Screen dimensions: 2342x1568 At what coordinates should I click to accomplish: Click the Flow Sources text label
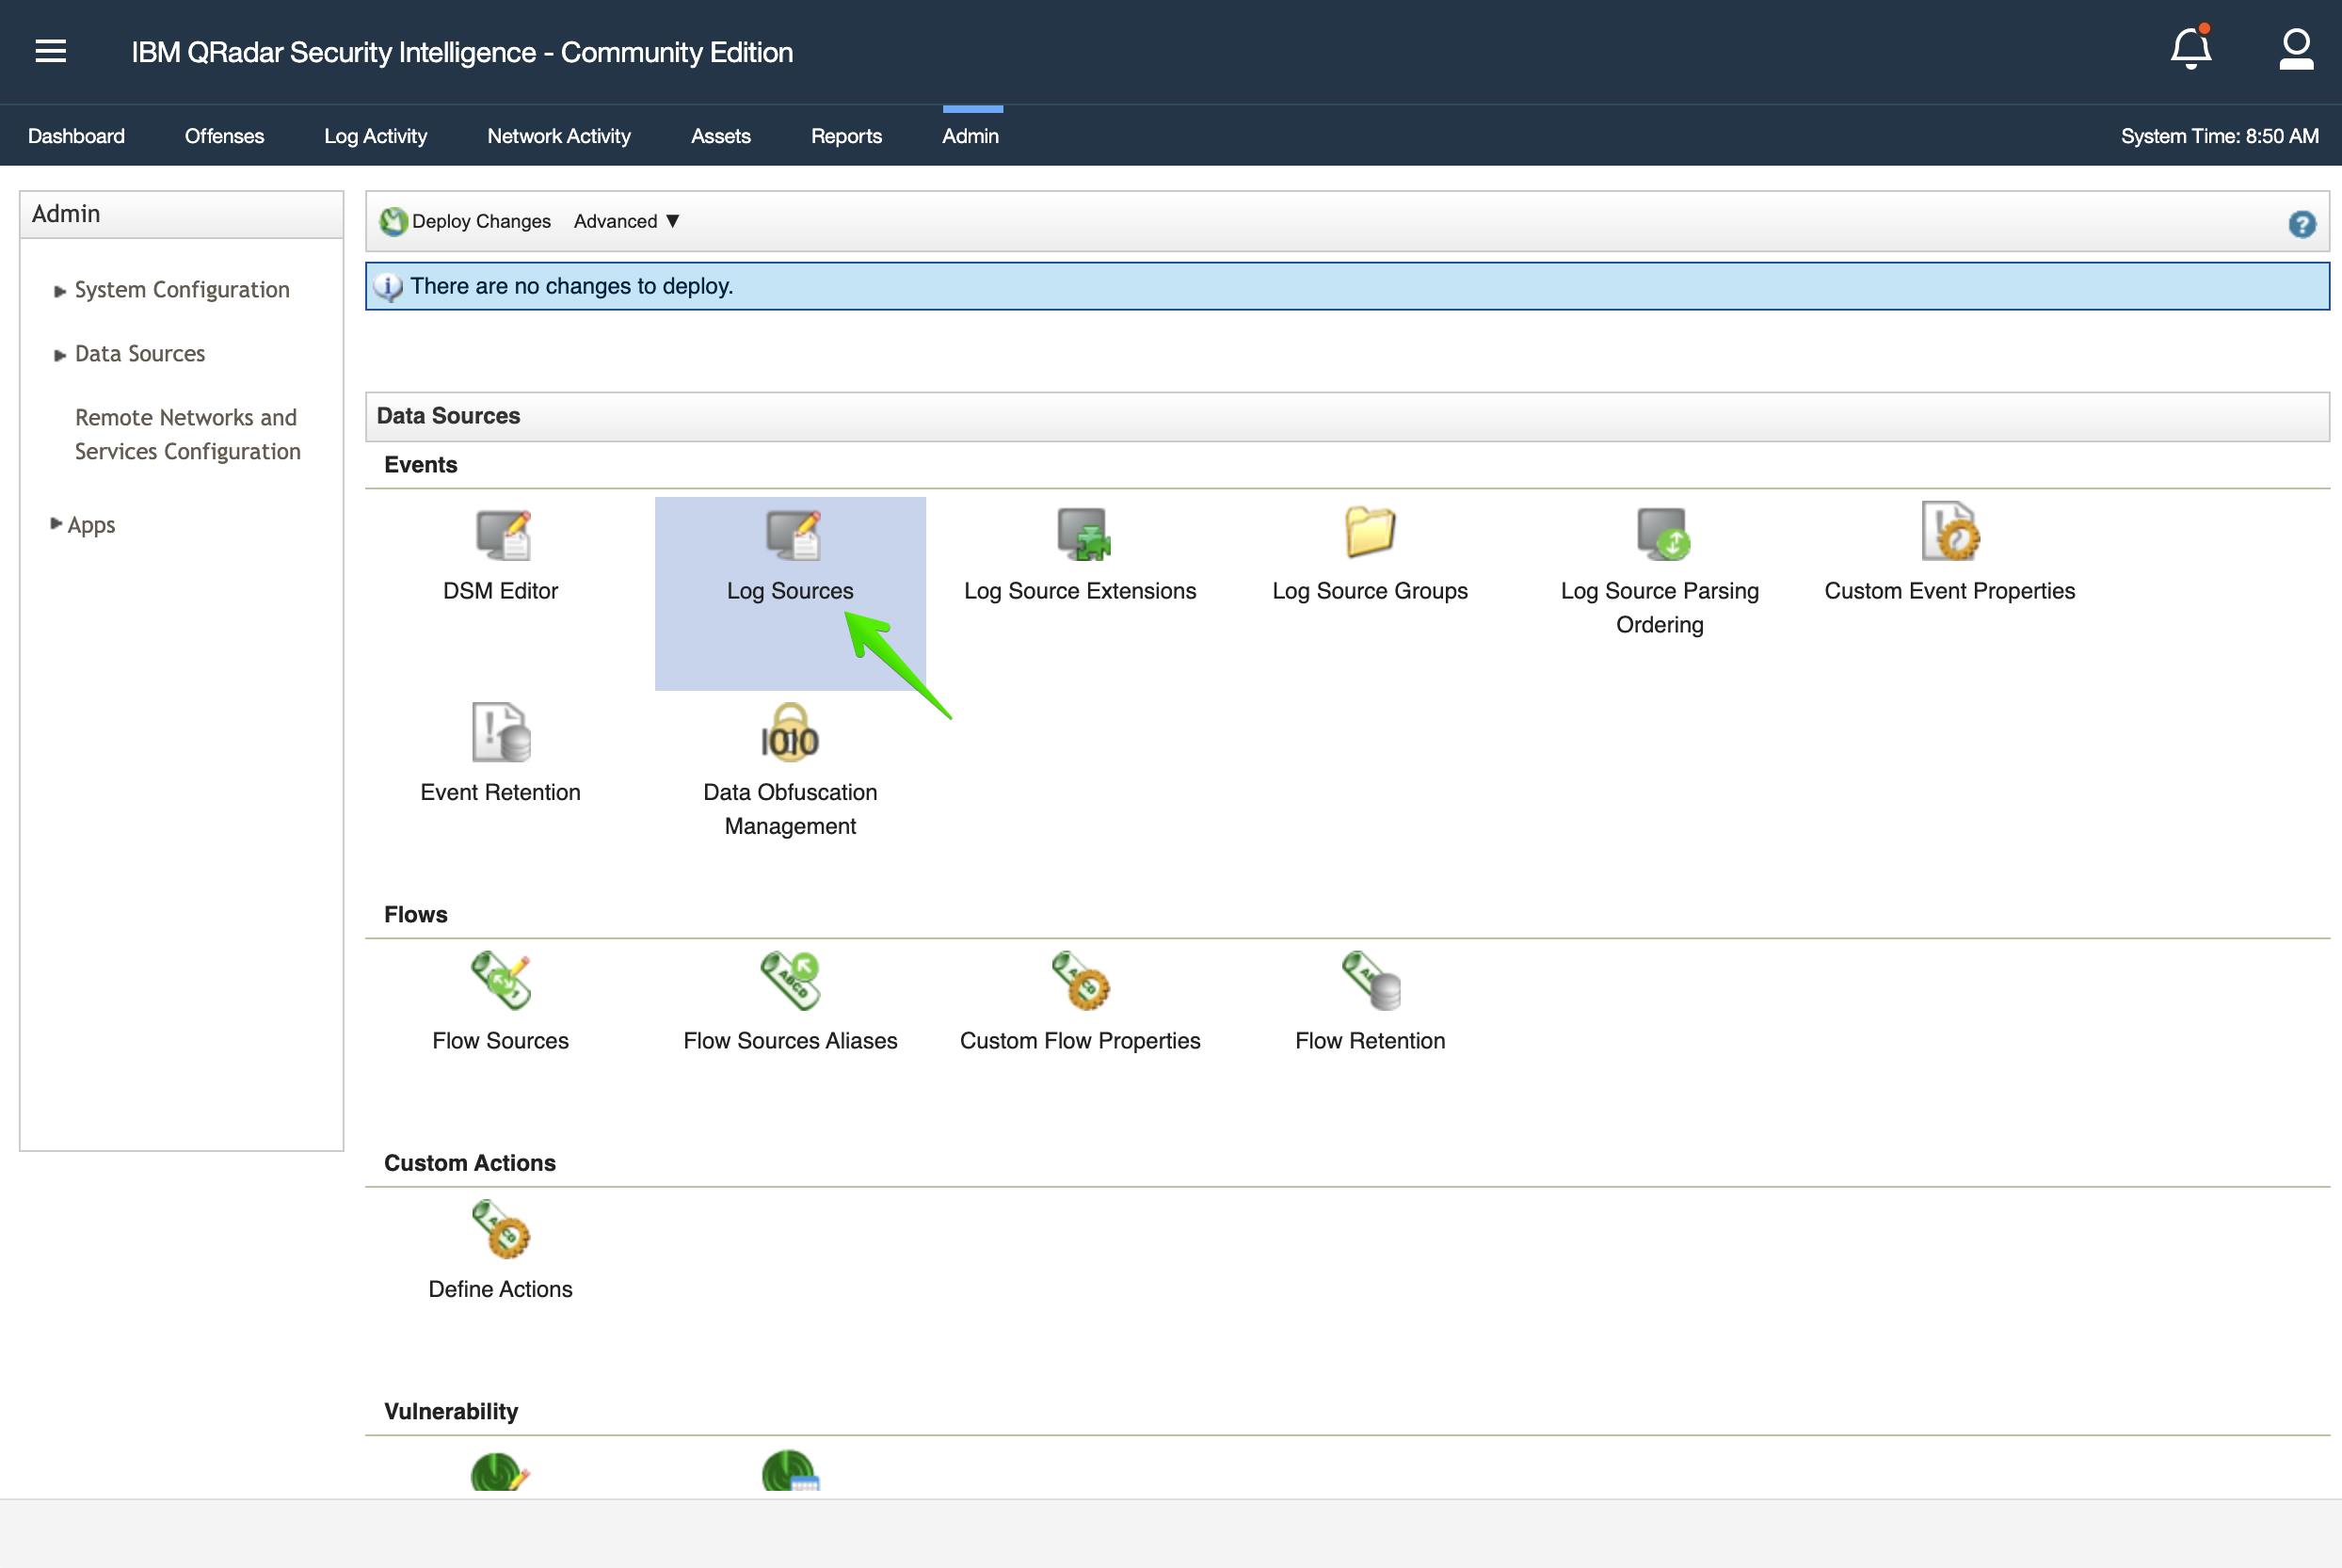coord(501,1041)
